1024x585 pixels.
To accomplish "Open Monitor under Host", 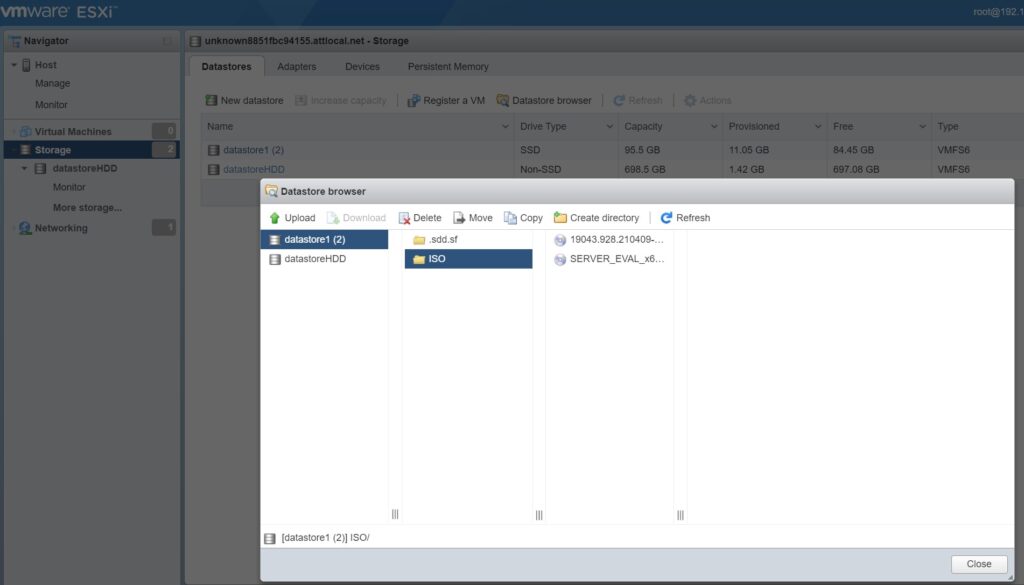I will (51, 104).
